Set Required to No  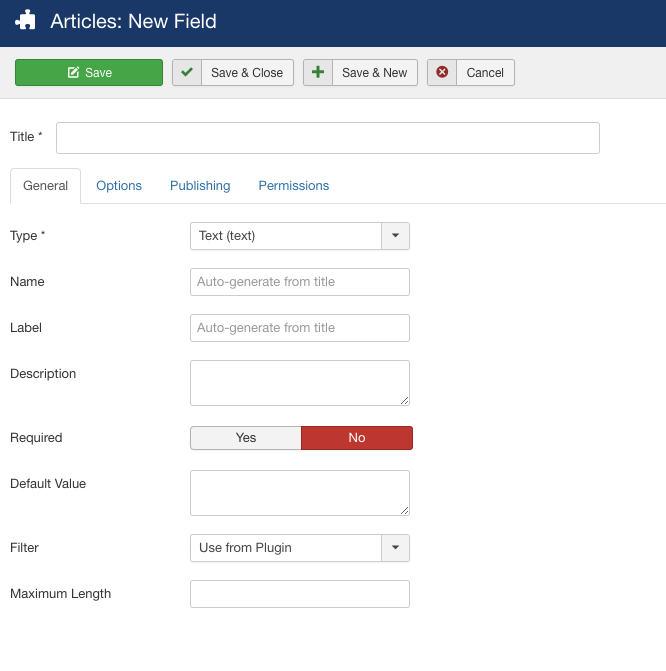coord(356,438)
